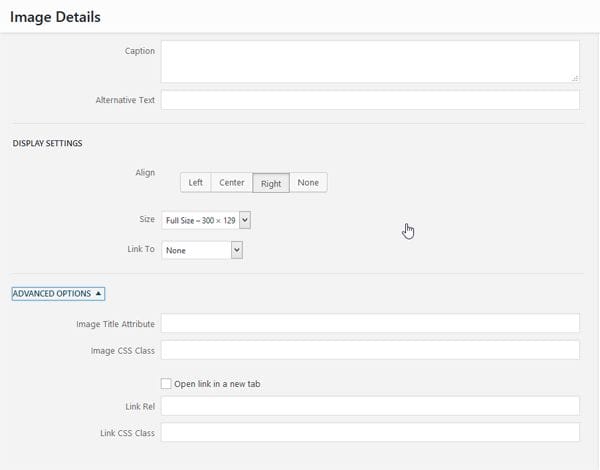Select the Right align button
600x470 pixels.
coord(271,183)
